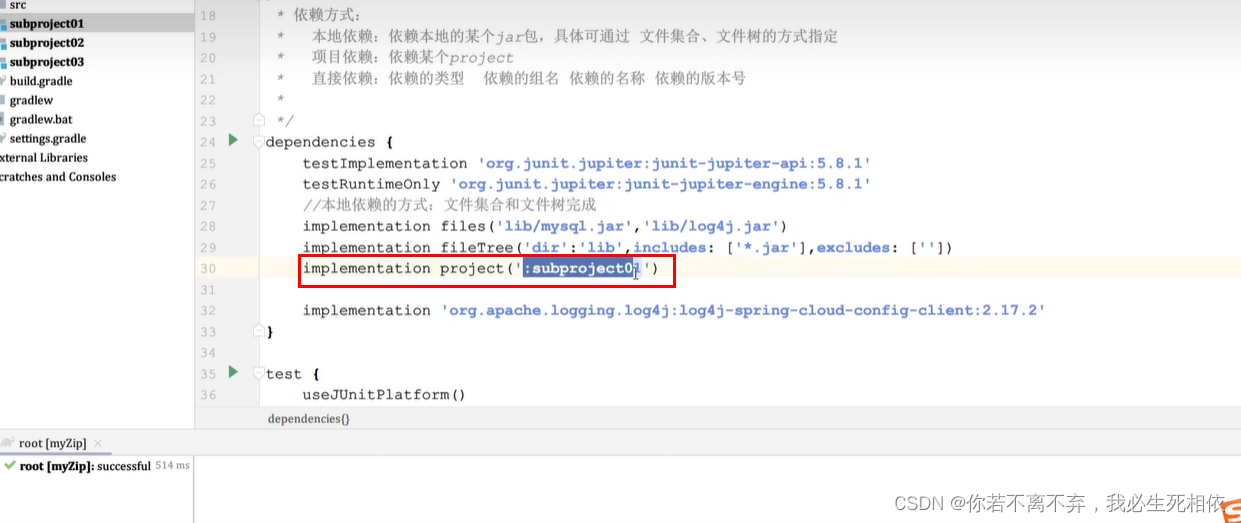The width and height of the screenshot is (1241, 523).
Task: Click the 依赖方式 comment on line 18
Action: [328, 16]
